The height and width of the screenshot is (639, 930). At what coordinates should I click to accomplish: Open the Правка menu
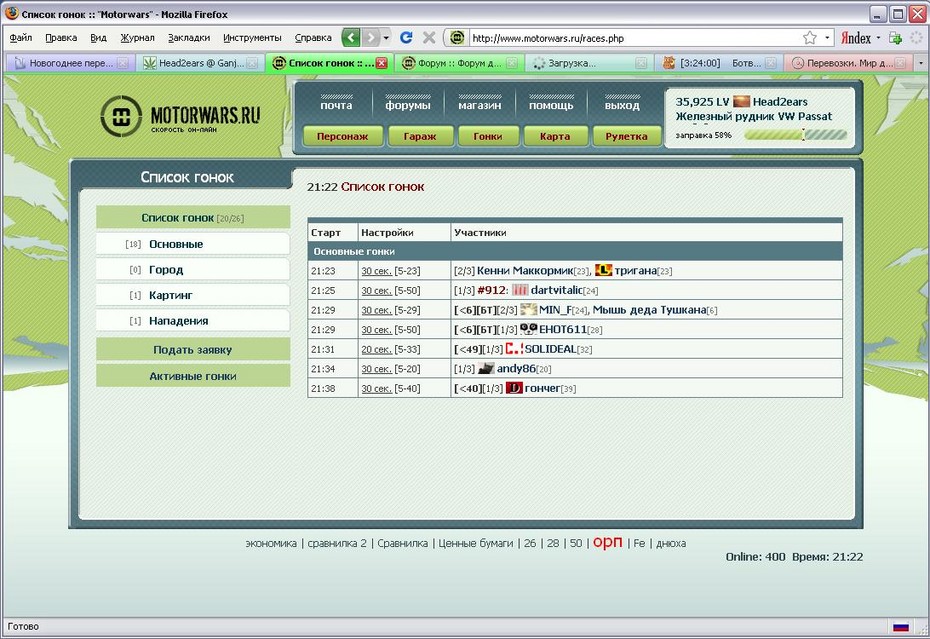click(61, 38)
